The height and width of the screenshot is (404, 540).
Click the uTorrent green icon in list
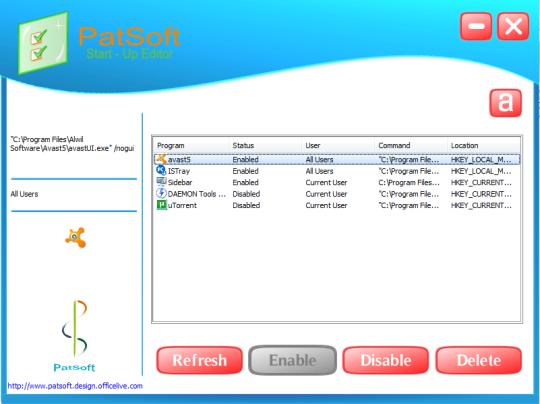click(161, 205)
